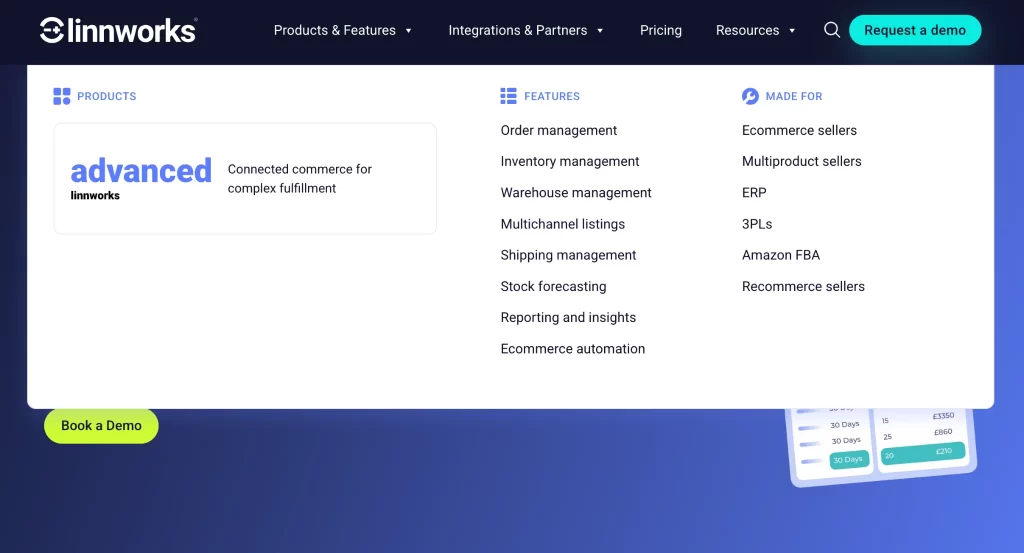Expand the Resources dropdown arrow

click(792, 31)
